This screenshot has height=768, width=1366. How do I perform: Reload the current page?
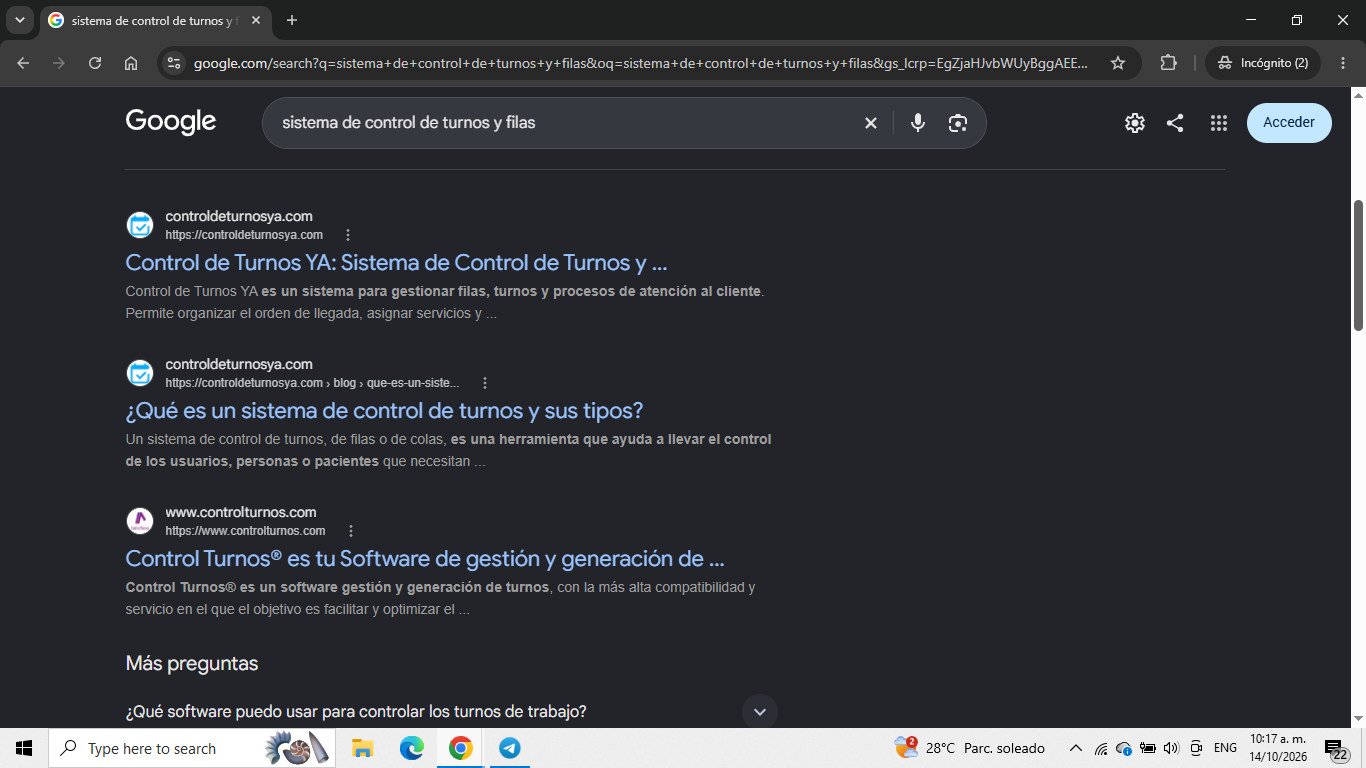(x=95, y=63)
